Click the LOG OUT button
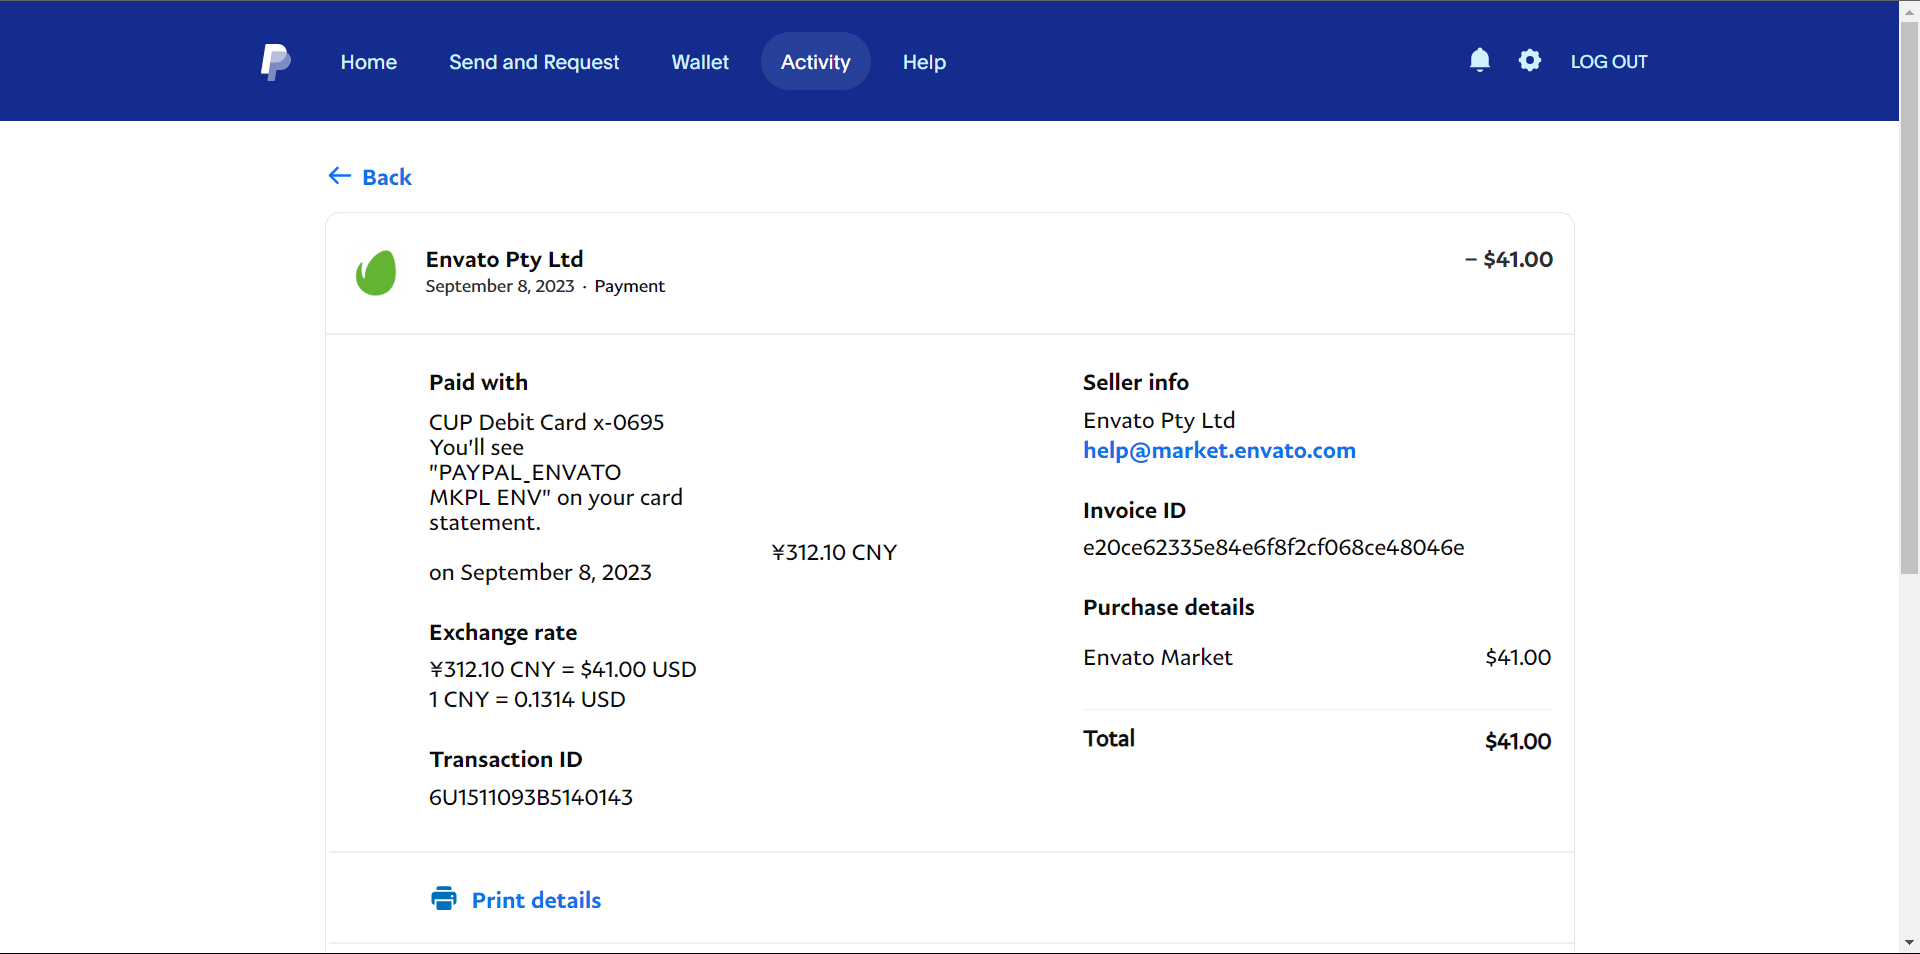This screenshot has width=1920, height=954. pos(1608,62)
